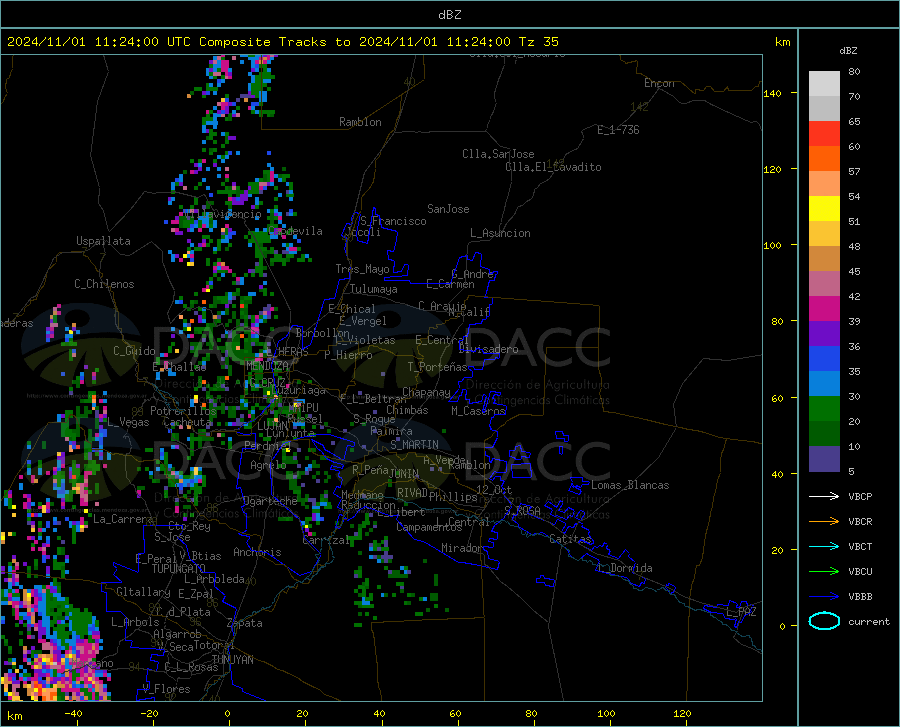Image resolution: width=900 pixels, height=727 pixels.
Task: Click the E_1-736 map label
Action: click(x=618, y=130)
